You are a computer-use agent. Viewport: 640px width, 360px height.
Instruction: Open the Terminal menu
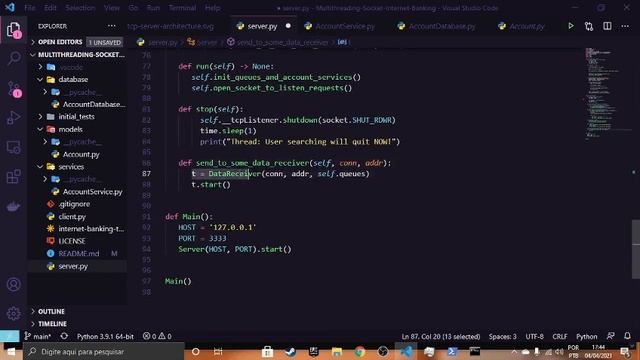click(182, 8)
